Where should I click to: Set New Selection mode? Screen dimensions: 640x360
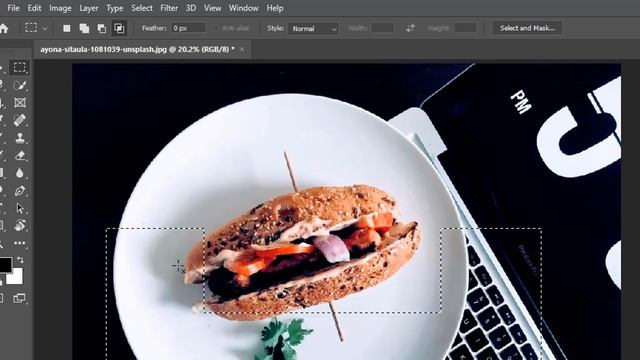click(x=67, y=28)
